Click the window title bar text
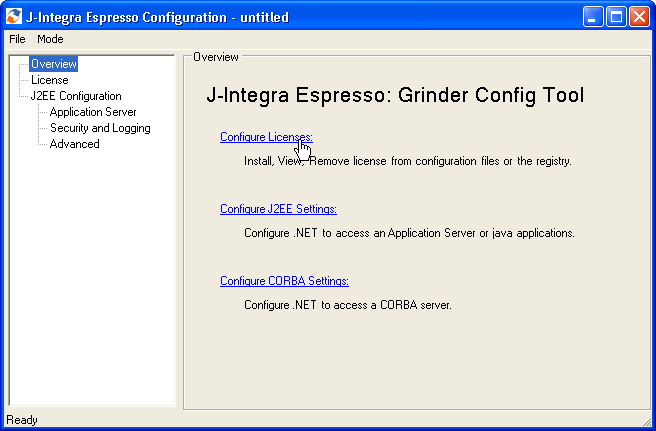 (x=159, y=16)
